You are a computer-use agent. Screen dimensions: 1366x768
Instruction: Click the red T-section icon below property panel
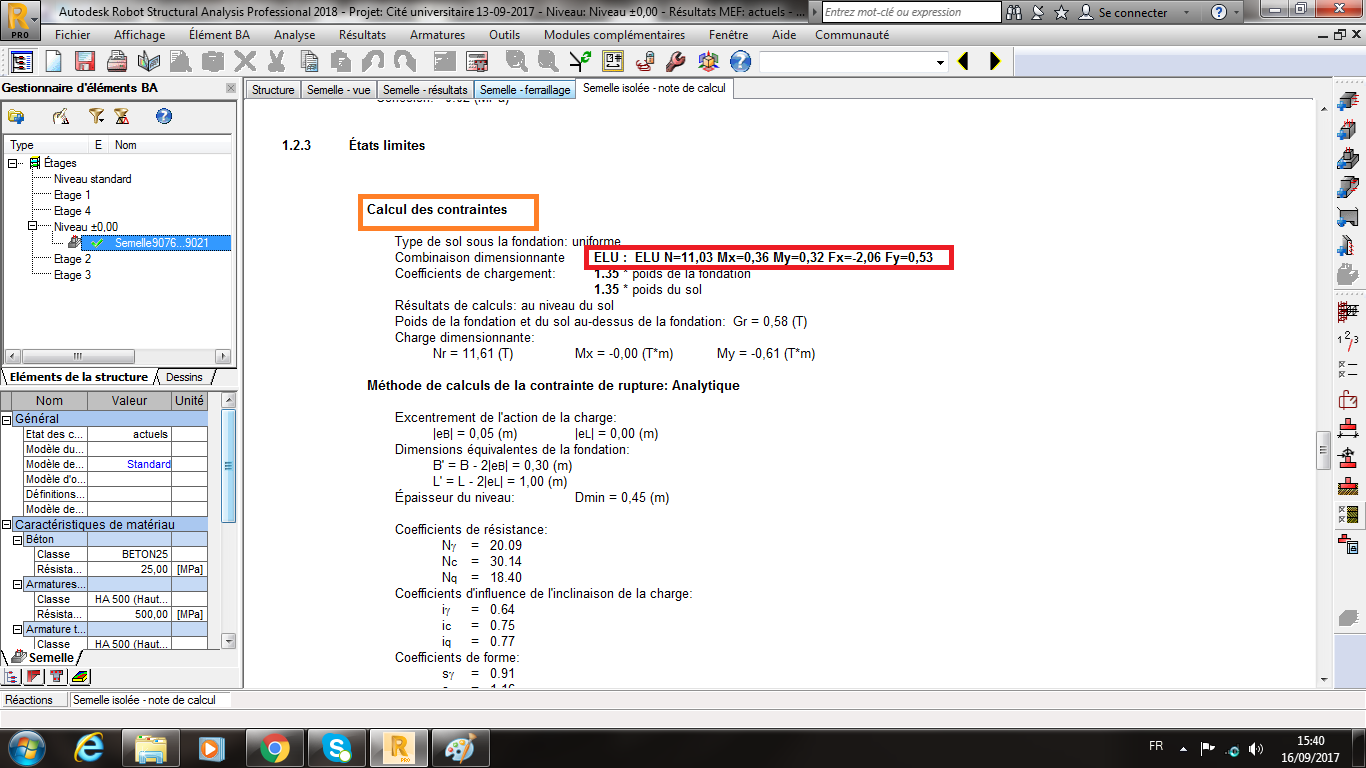pyautogui.click(x=57, y=677)
